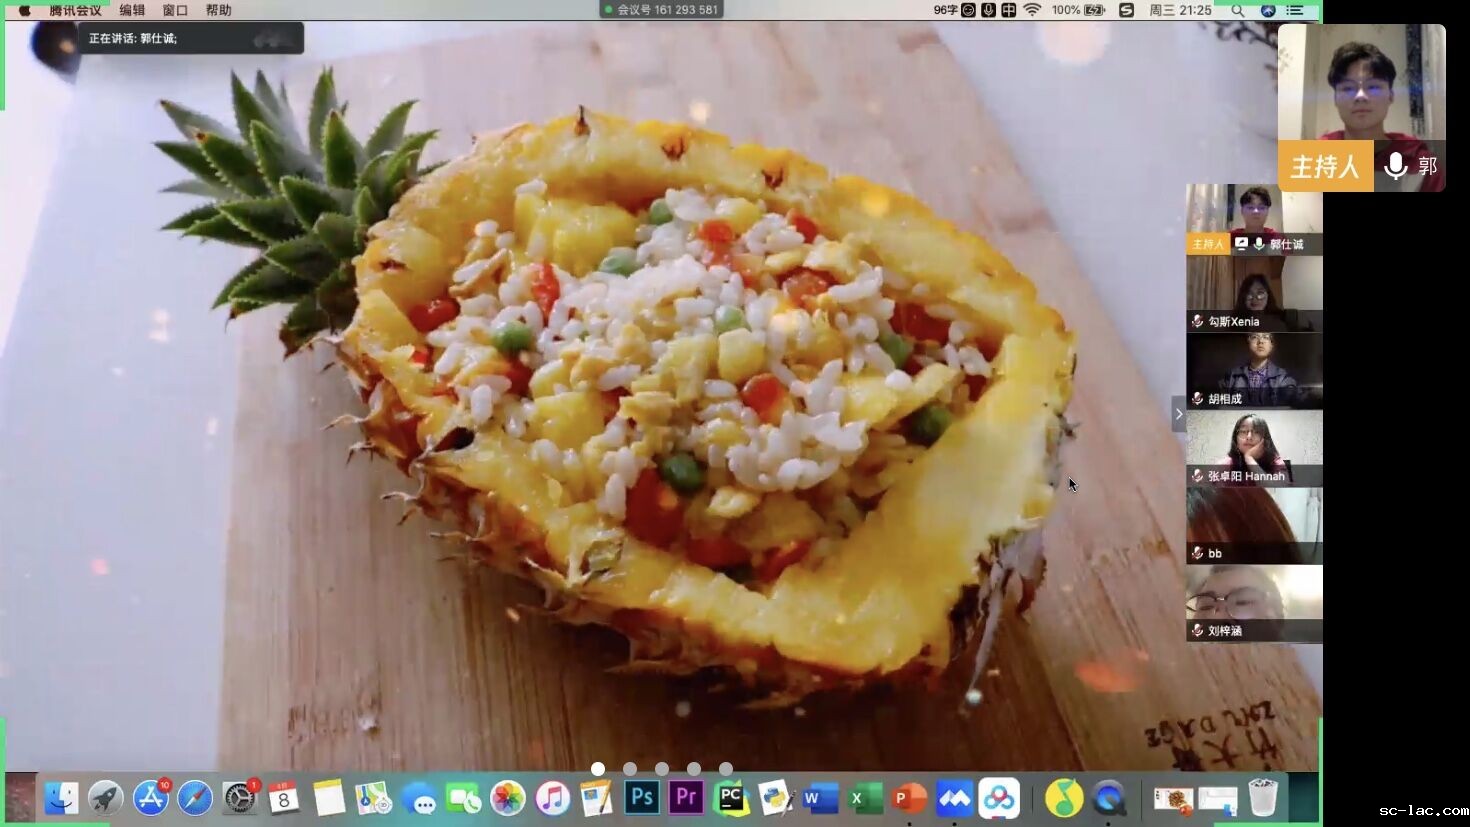Open the 编辑 menu
Image resolution: width=1470 pixels, height=827 pixels.
pos(132,10)
